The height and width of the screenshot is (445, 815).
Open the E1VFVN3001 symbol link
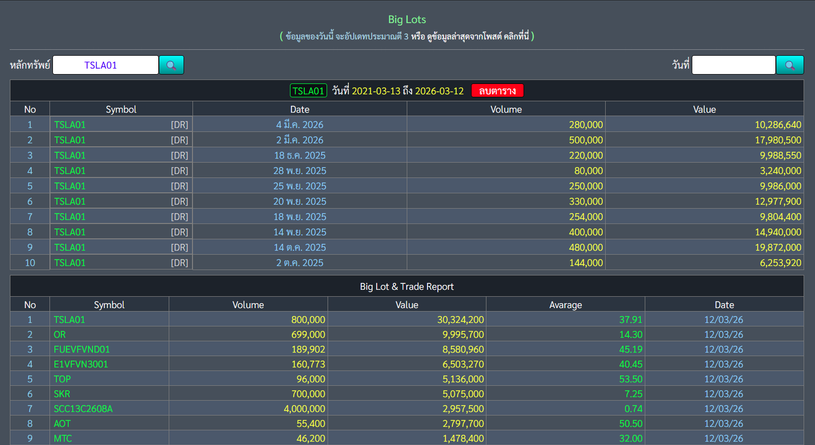click(80, 365)
